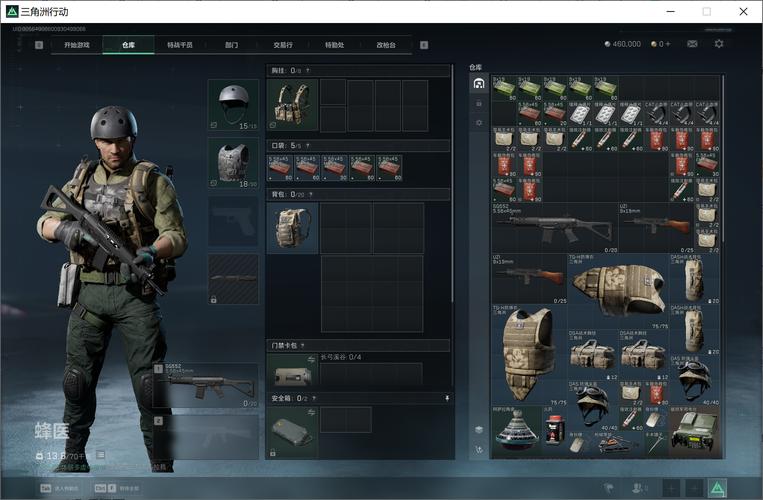Image resolution: width=763 pixels, height=500 pixels.
Task: Select the empty secondary weapon slot 2
Action: (207, 436)
